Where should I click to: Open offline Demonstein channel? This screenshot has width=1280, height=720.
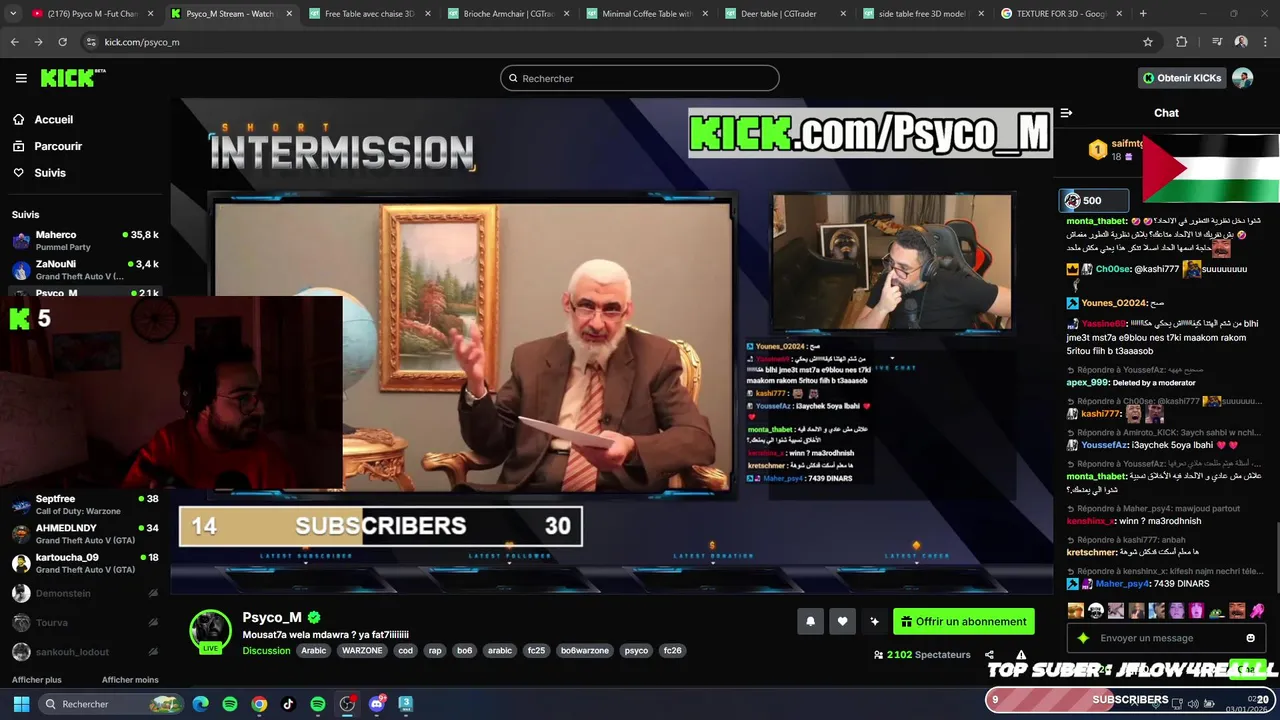click(x=85, y=593)
